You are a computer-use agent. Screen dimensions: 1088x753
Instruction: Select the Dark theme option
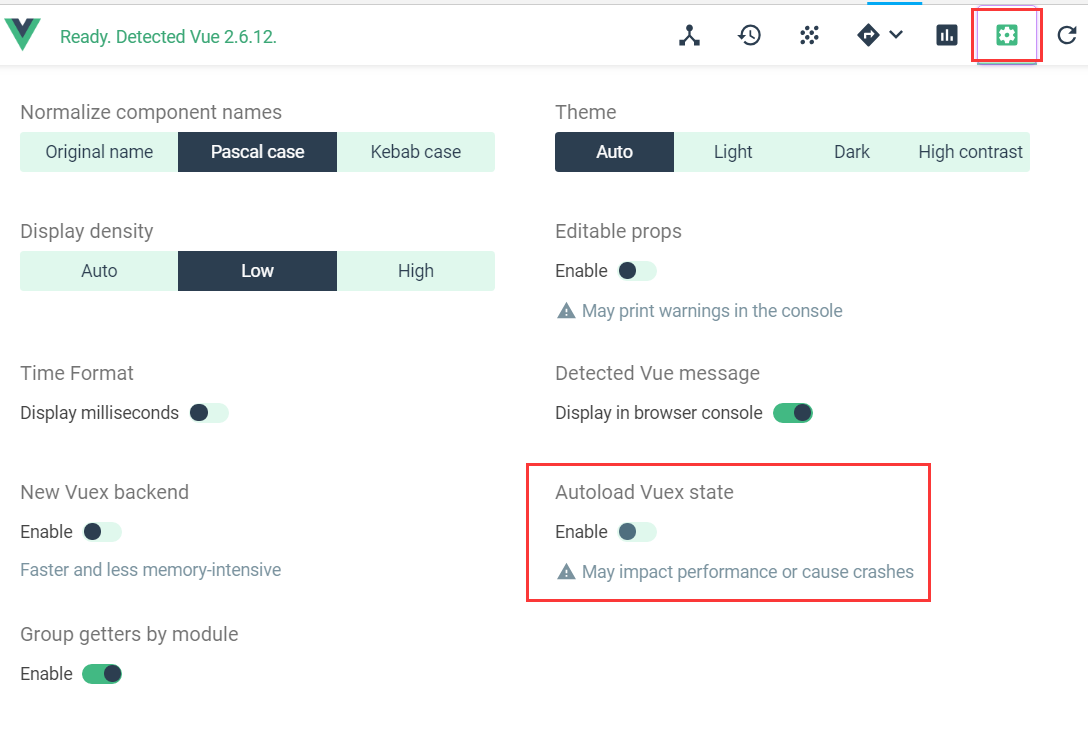tap(852, 152)
